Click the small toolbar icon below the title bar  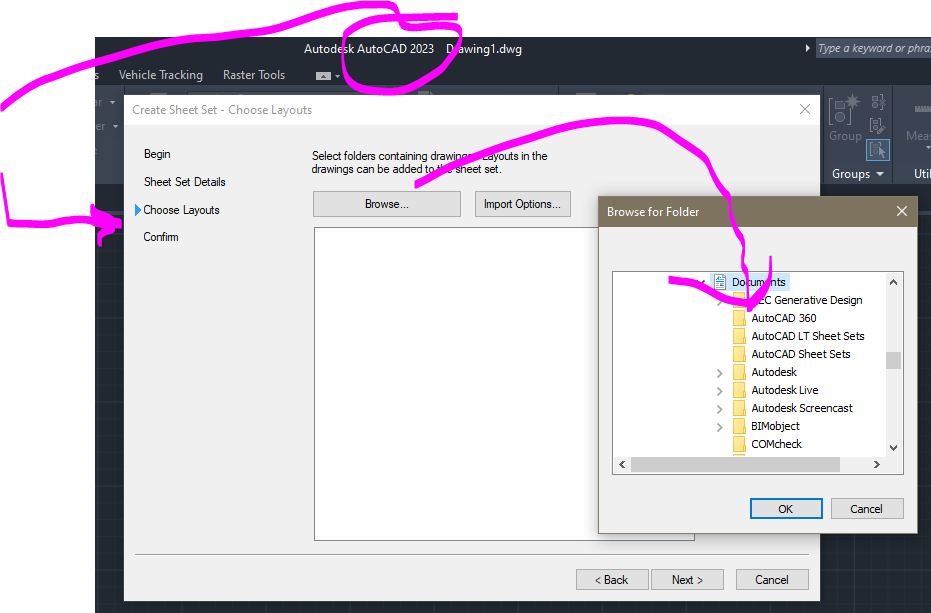click(322, 74)
